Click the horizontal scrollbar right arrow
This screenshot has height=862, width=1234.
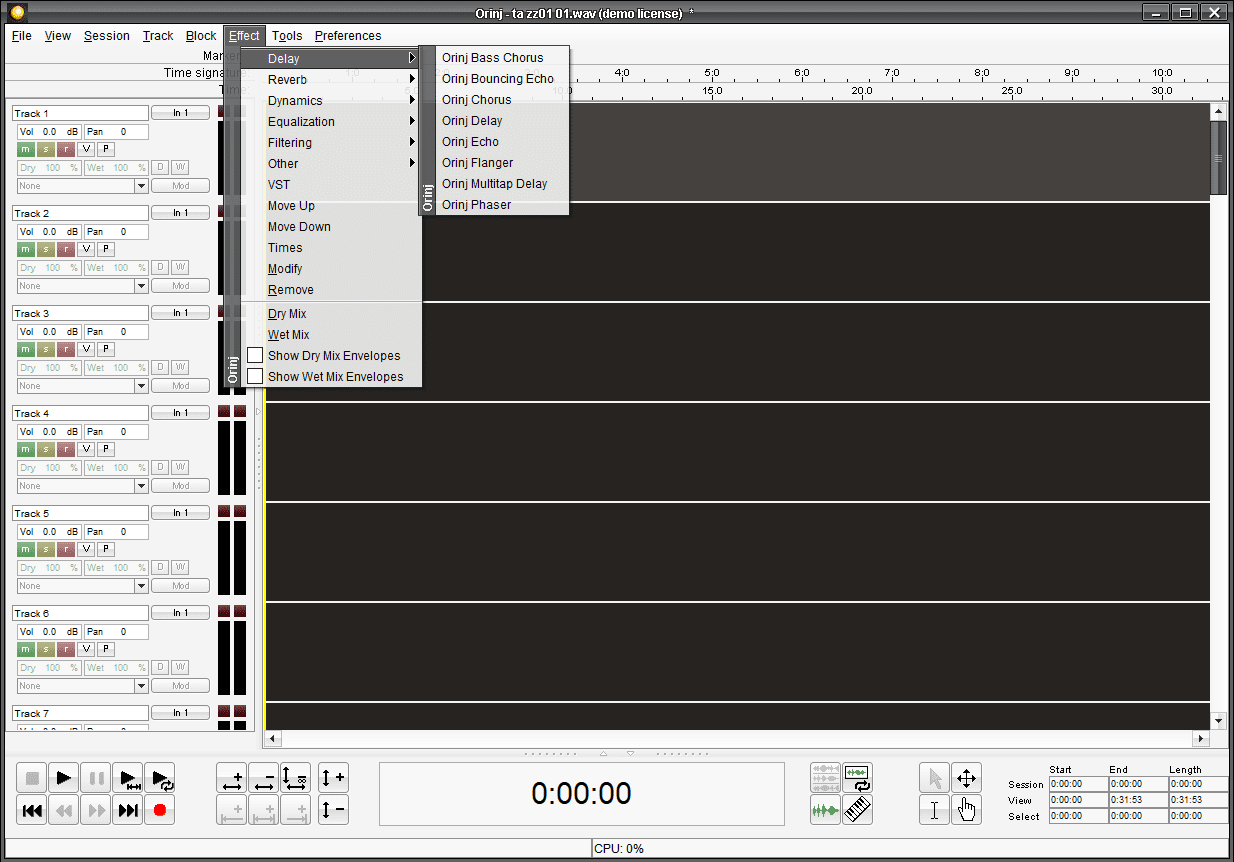(1201, 739)
